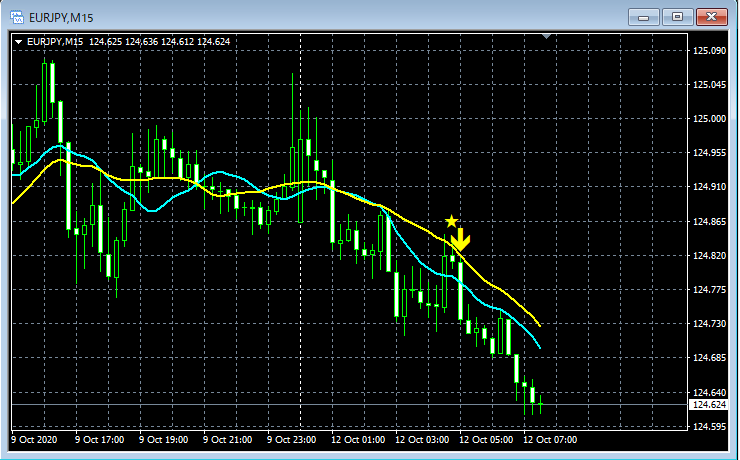Click the 124.730 price scale label

[709, 323]
